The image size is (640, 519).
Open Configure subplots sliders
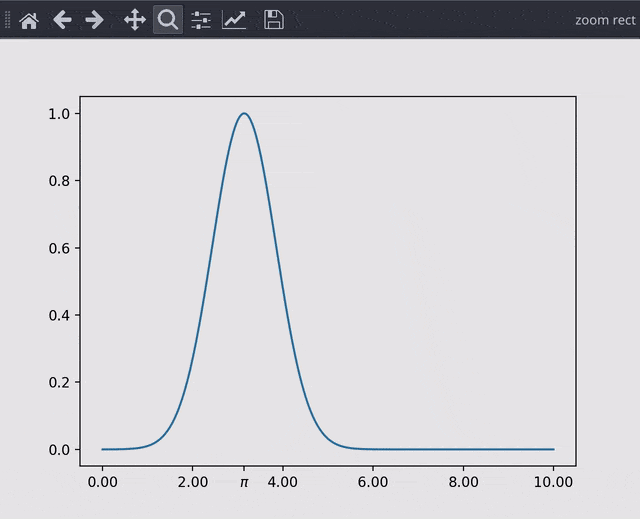(x=201, y=20)
